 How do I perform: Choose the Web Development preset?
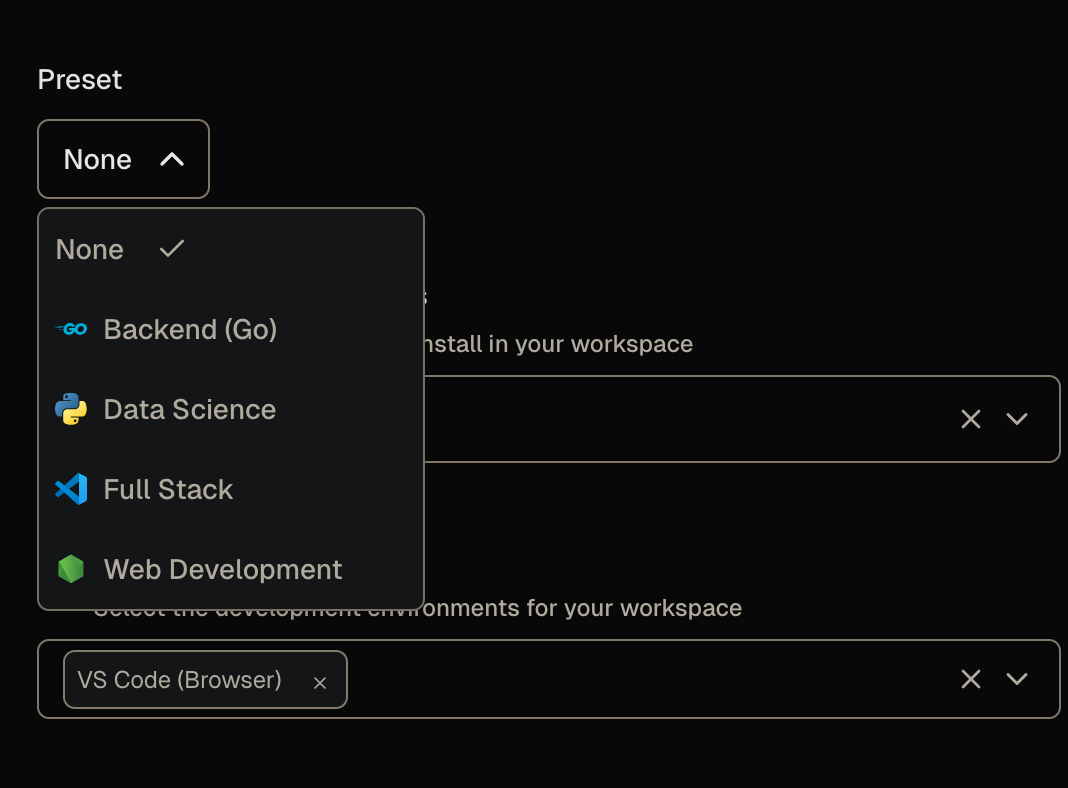231,569
